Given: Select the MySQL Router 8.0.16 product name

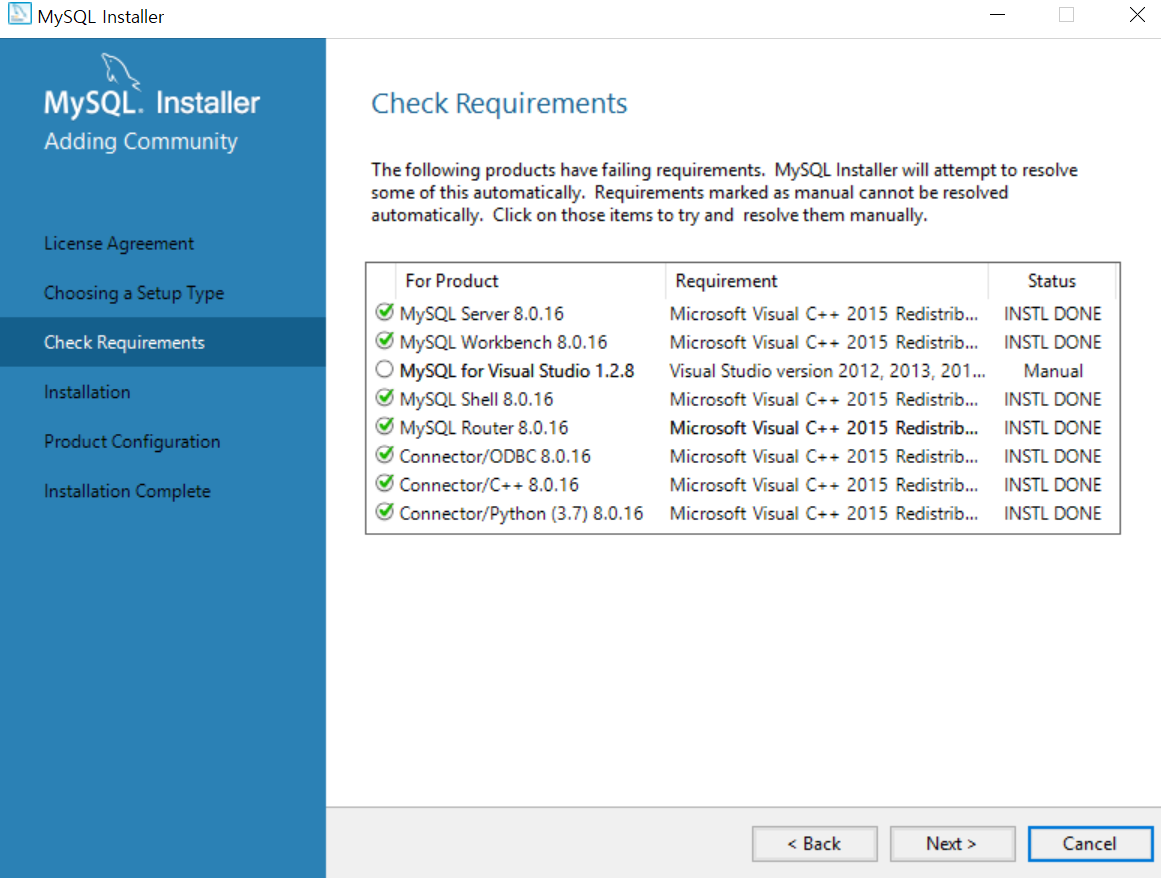Looking at the screenshot, I should point(484,428).
